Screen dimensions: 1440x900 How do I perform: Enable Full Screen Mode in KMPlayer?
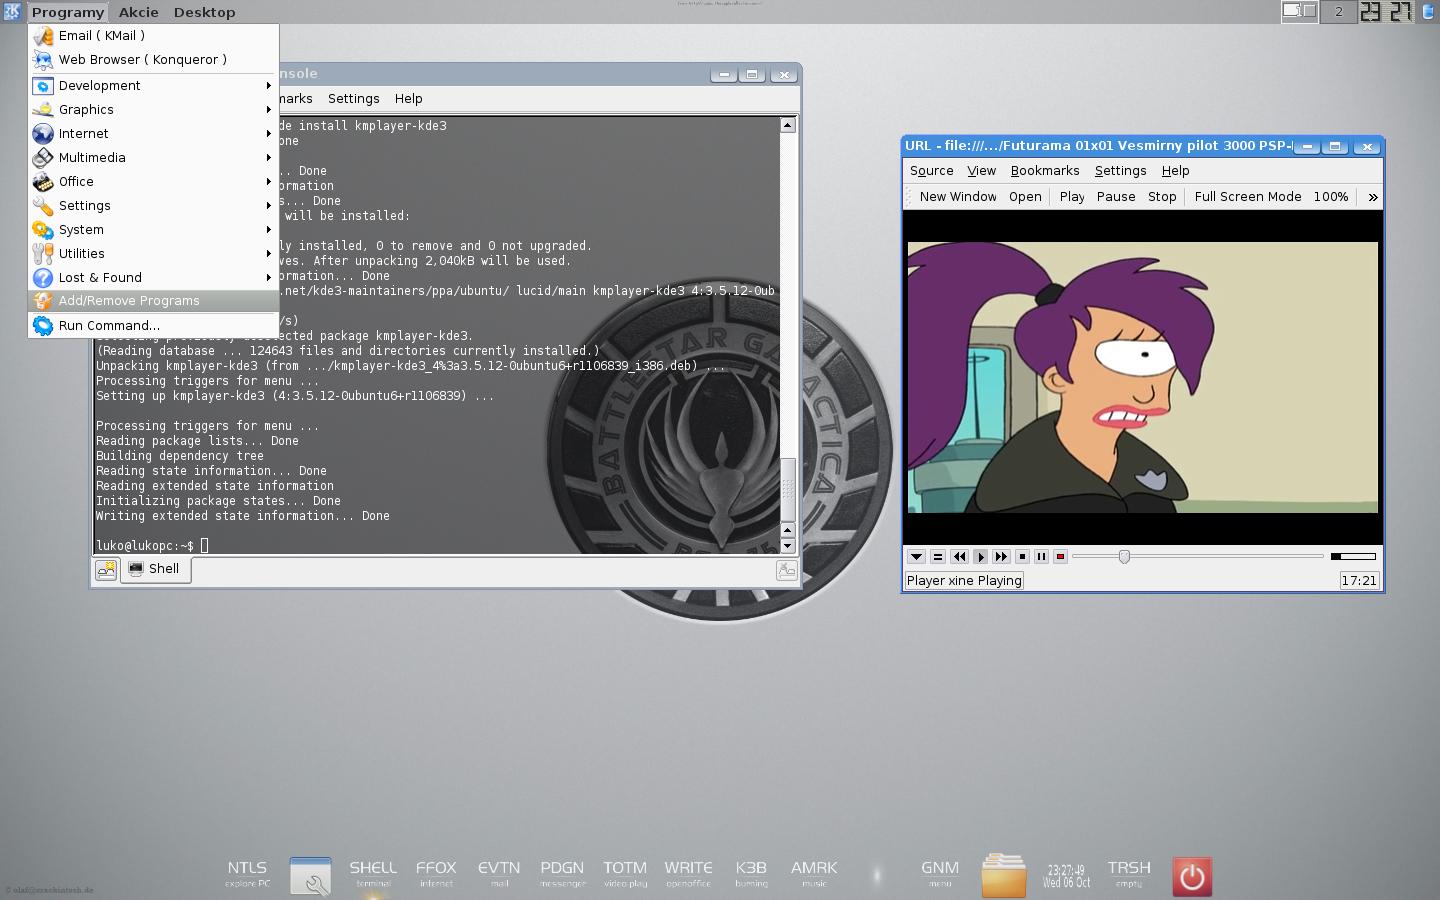[1248, 197]
